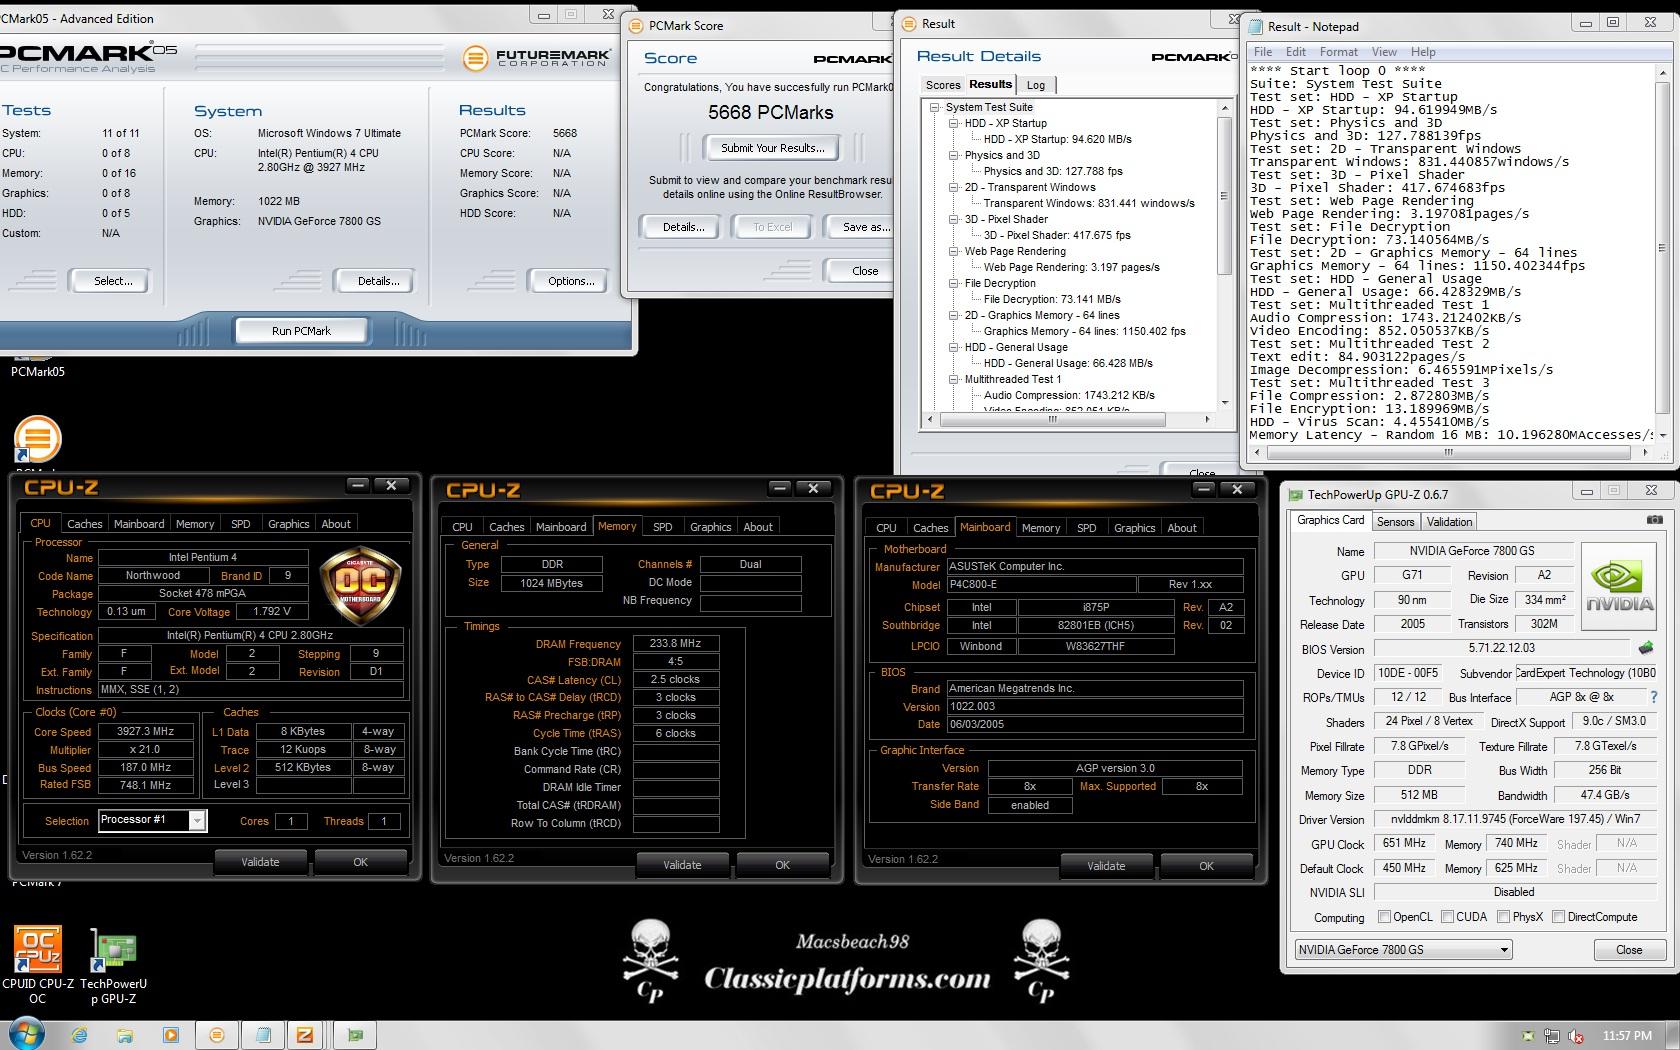The height and width of the screenshot is (1050, 1680).
Task: Click the Notepad title bar icon
Action: tap(1256, 26)
